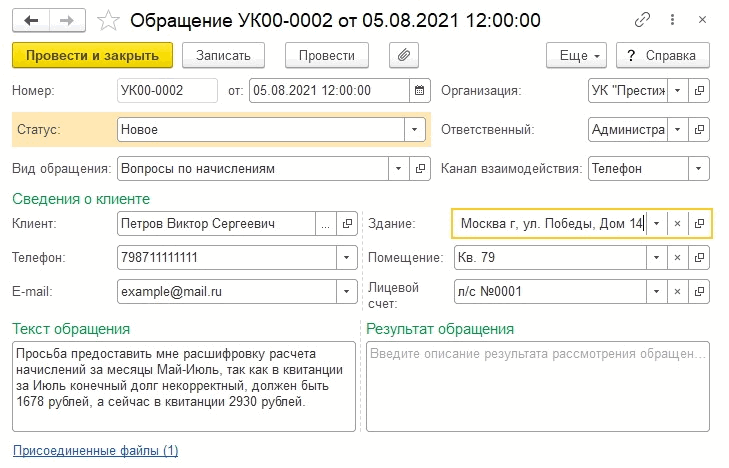Open the Присоединенные файлы (1) link

coord(95,451)
